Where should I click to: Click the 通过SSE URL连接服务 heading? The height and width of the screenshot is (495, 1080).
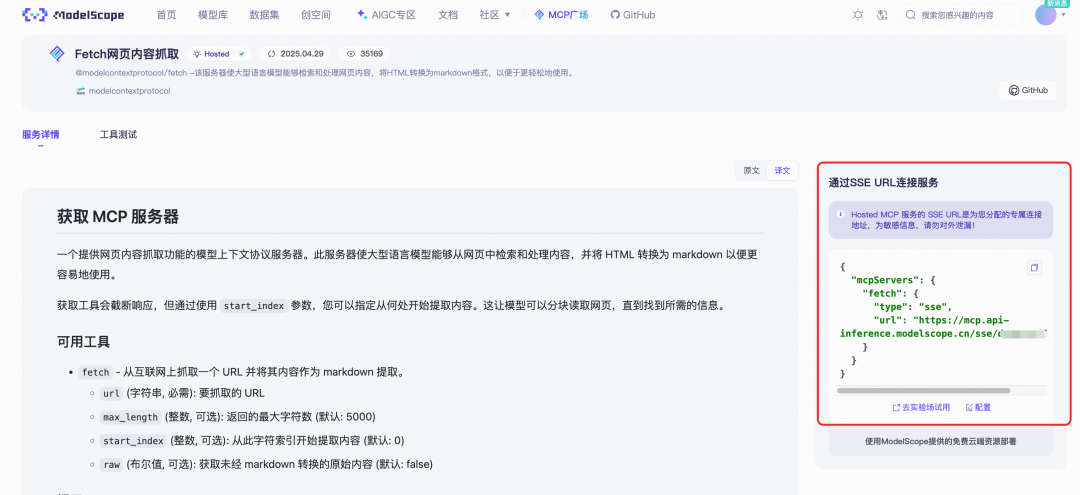[883, 182]
